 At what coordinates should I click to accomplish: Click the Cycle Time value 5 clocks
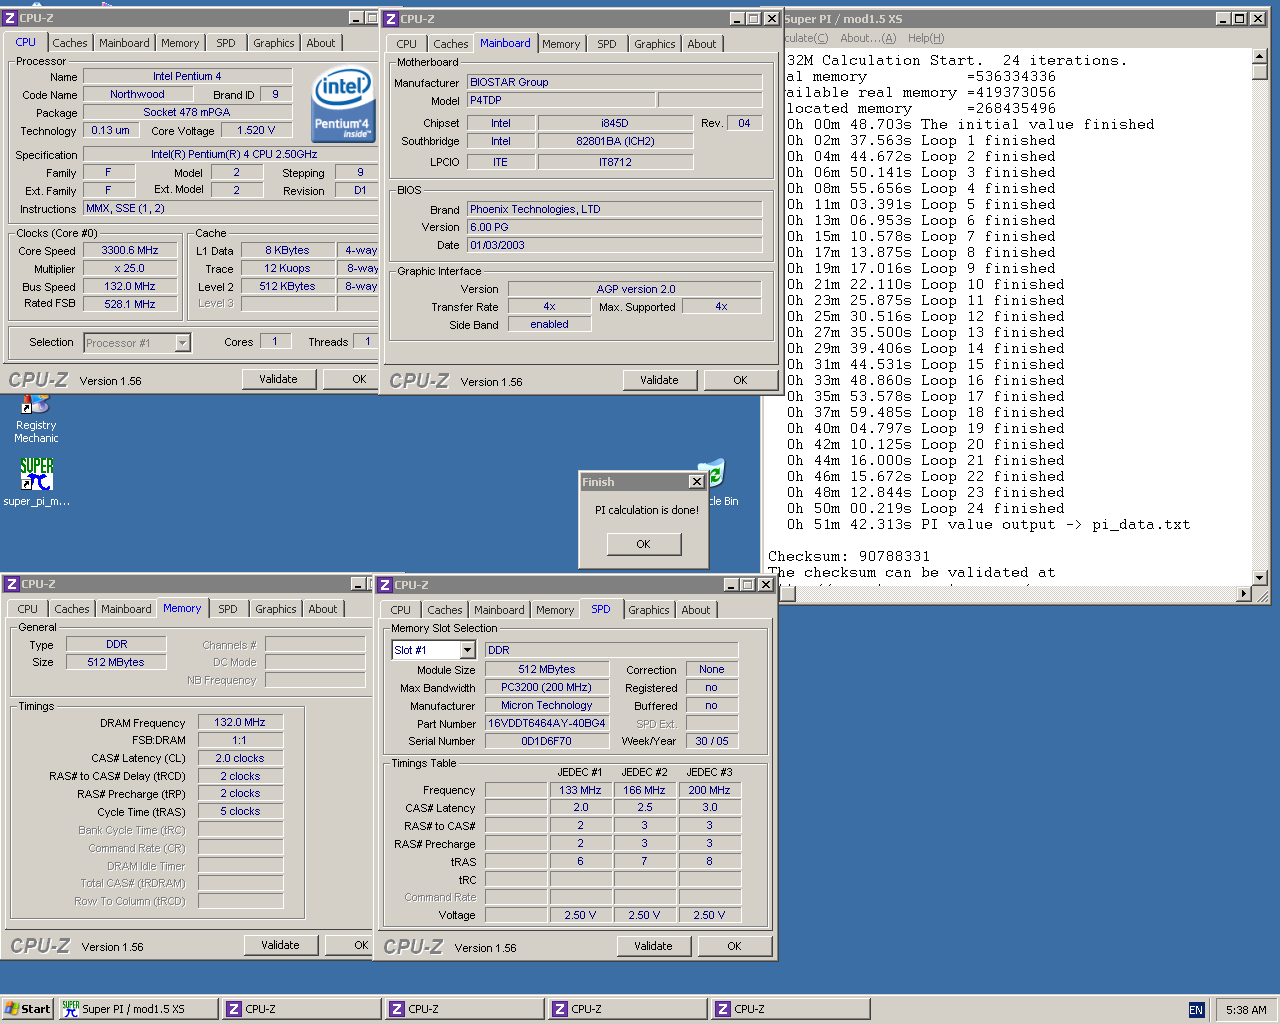240,811
